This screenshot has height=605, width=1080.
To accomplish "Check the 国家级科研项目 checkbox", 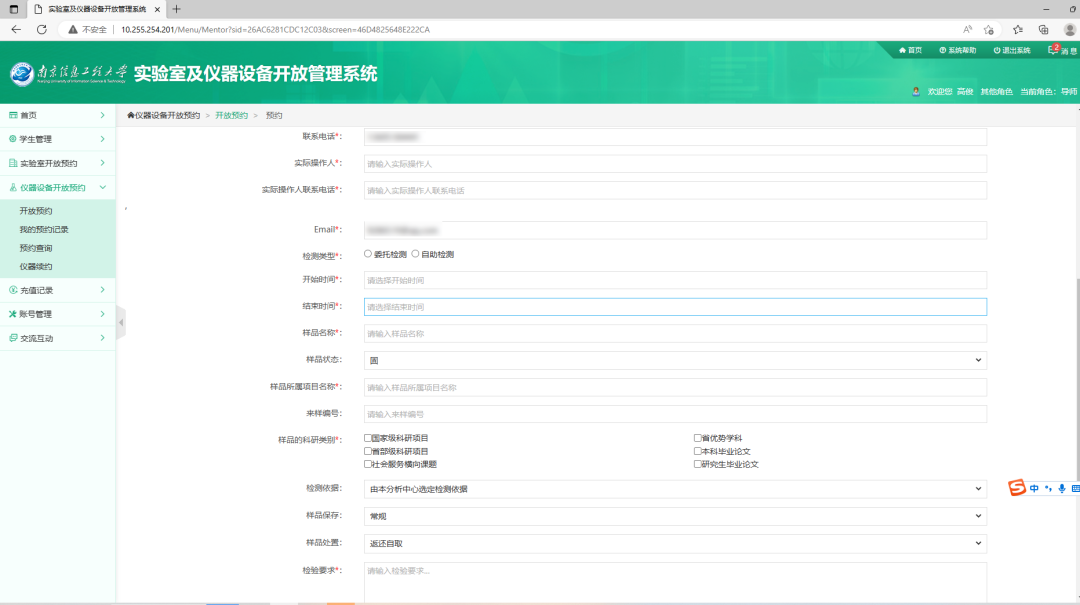I will 368,438.
